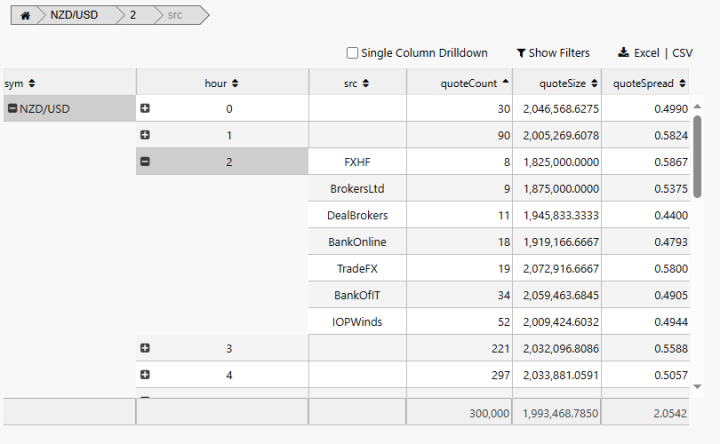Sort by quoteSpread column icon

tap(683, 83)
